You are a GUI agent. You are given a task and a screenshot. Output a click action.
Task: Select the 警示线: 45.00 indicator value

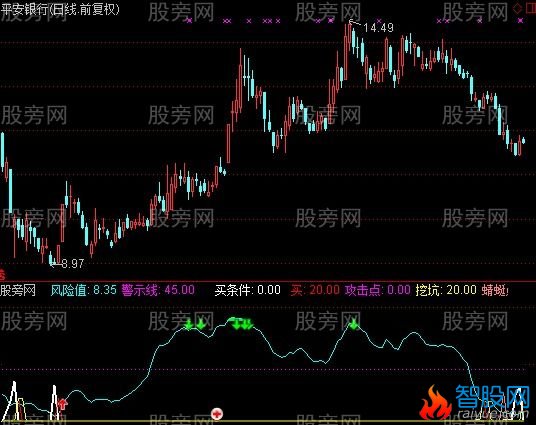pos(158,290)
